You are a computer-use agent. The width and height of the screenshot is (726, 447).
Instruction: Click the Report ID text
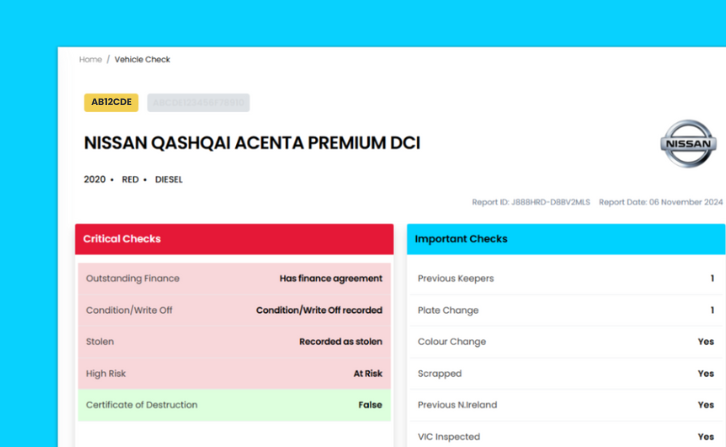(x=530, y=202)
